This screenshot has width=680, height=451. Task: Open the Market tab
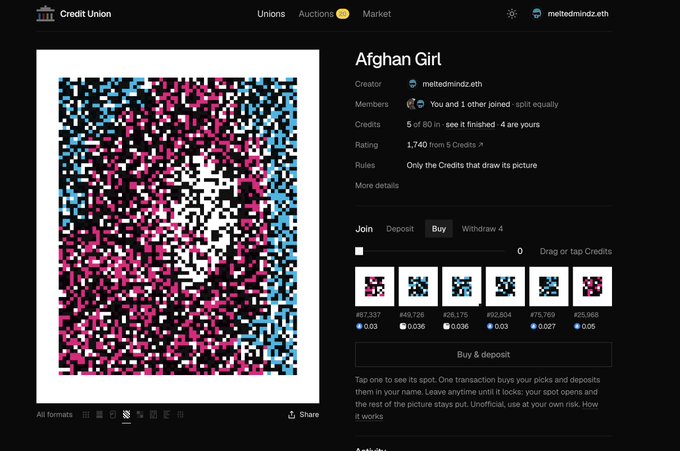pos(376,14)
